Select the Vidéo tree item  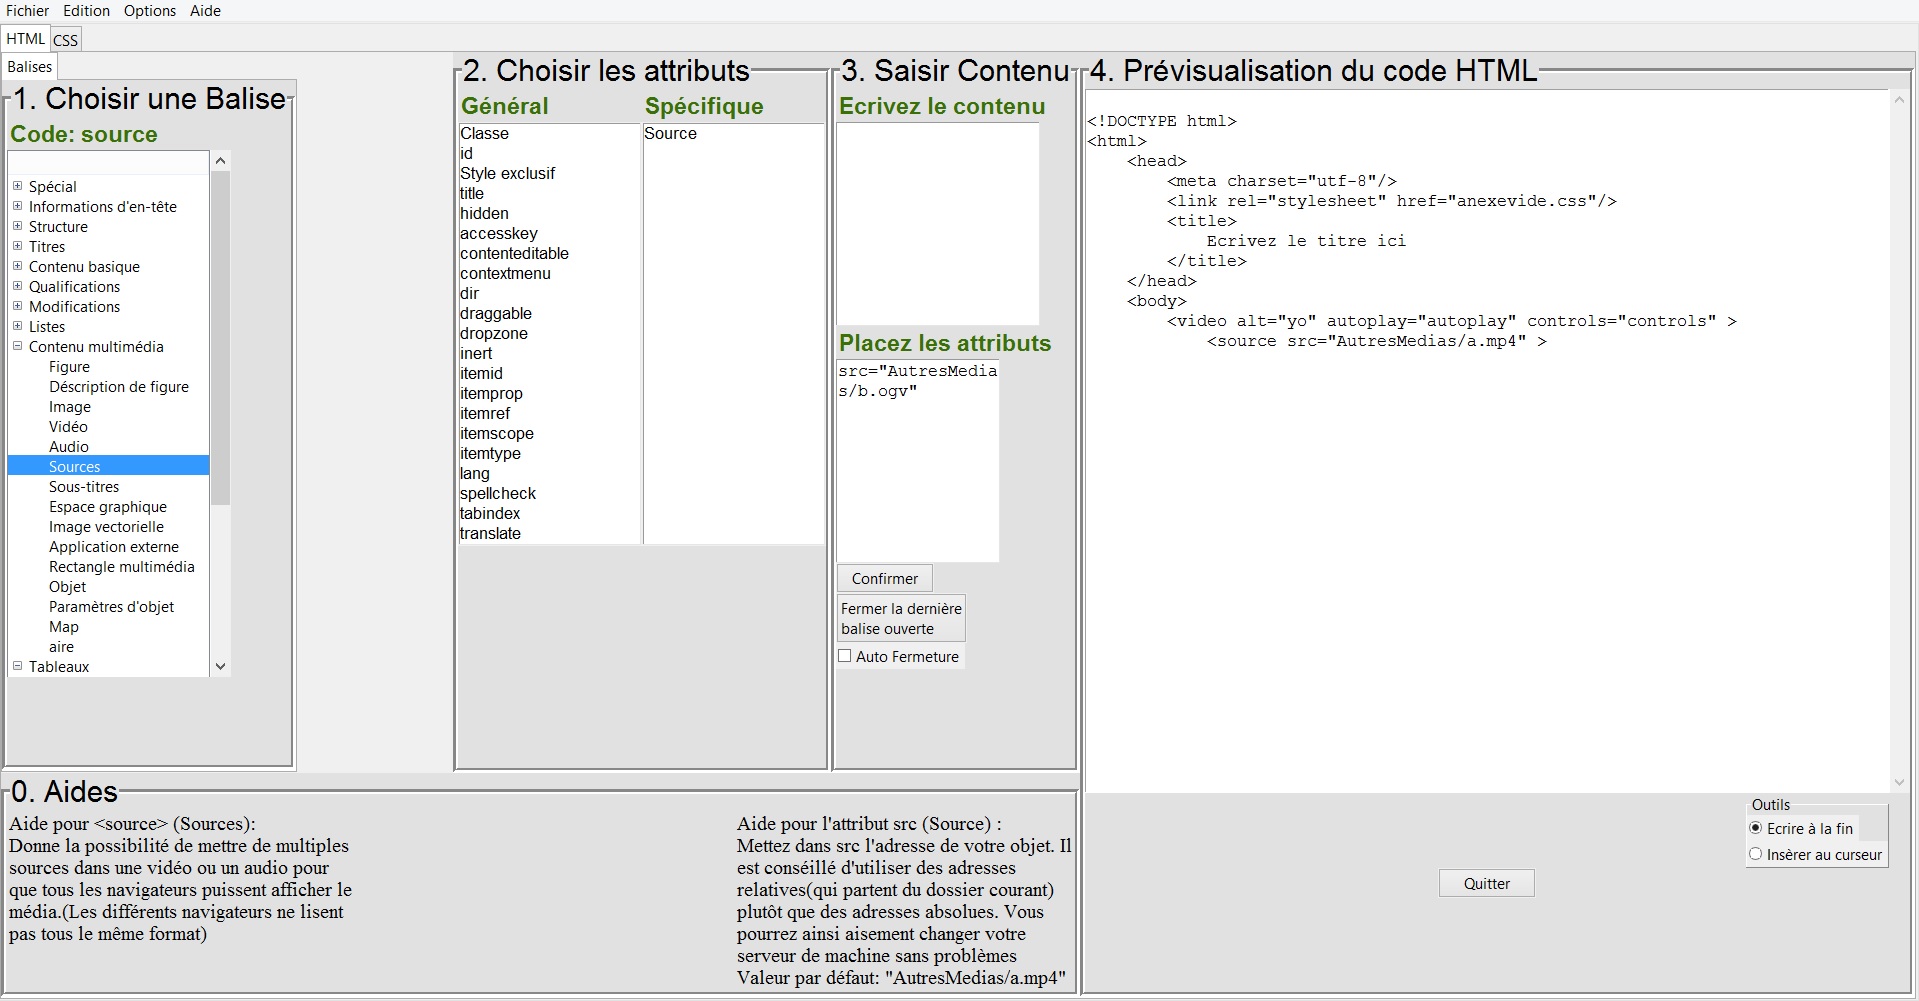click(69, 427)
